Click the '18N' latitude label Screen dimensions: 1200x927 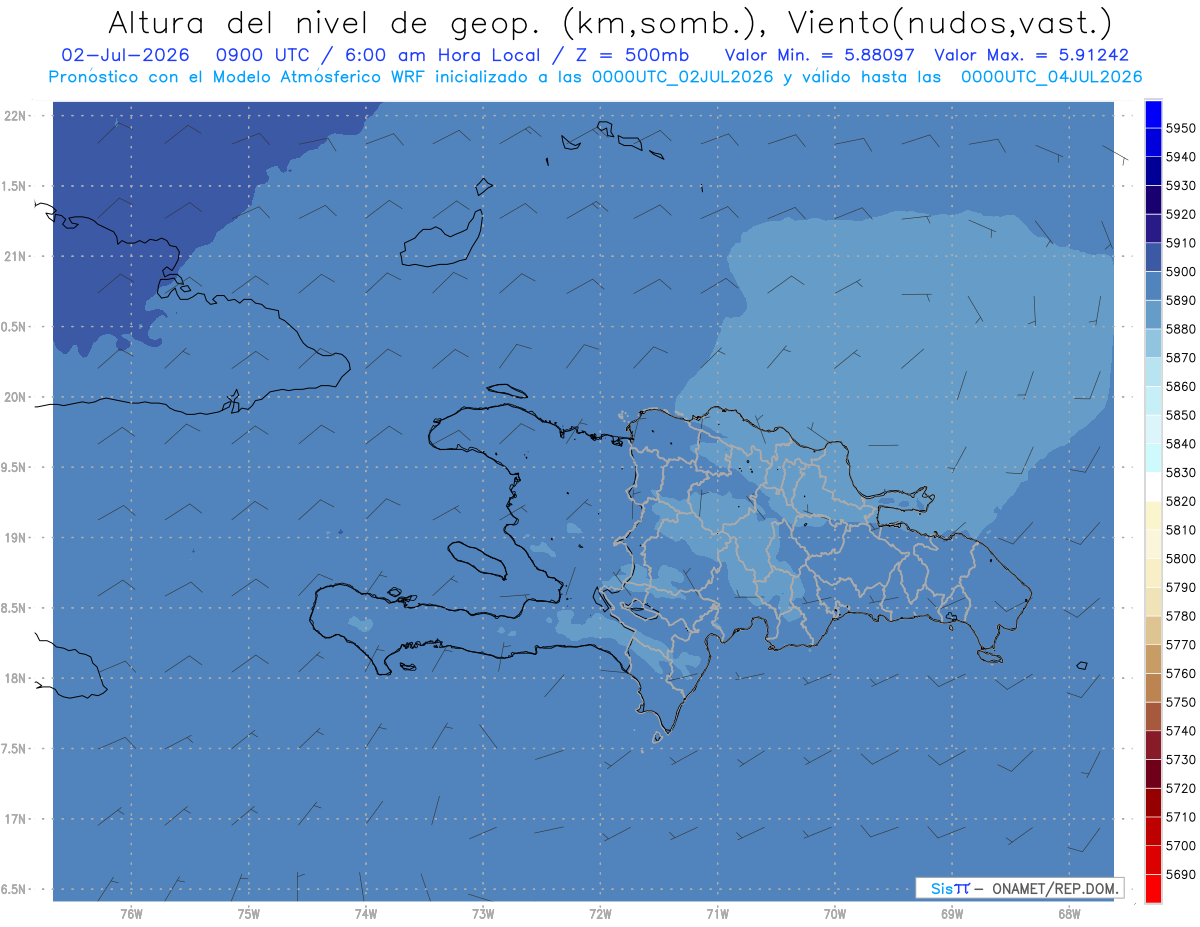point(15,679)
